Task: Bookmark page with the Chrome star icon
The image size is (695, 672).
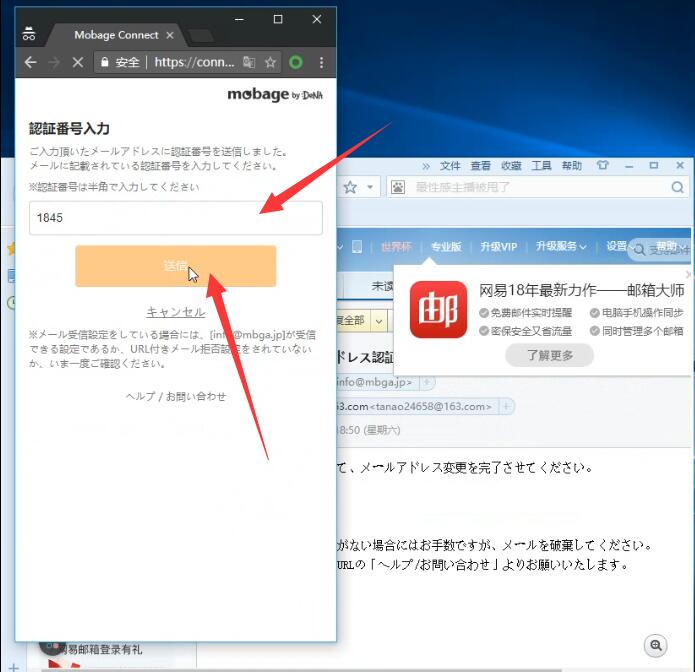Action: (x=270, y=63)
